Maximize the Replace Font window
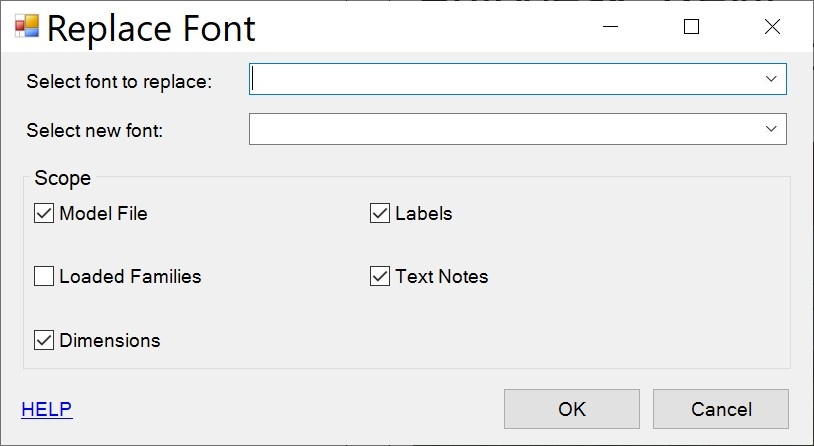The width and height of the screenshot is (814, 446). tap(691, 27)
